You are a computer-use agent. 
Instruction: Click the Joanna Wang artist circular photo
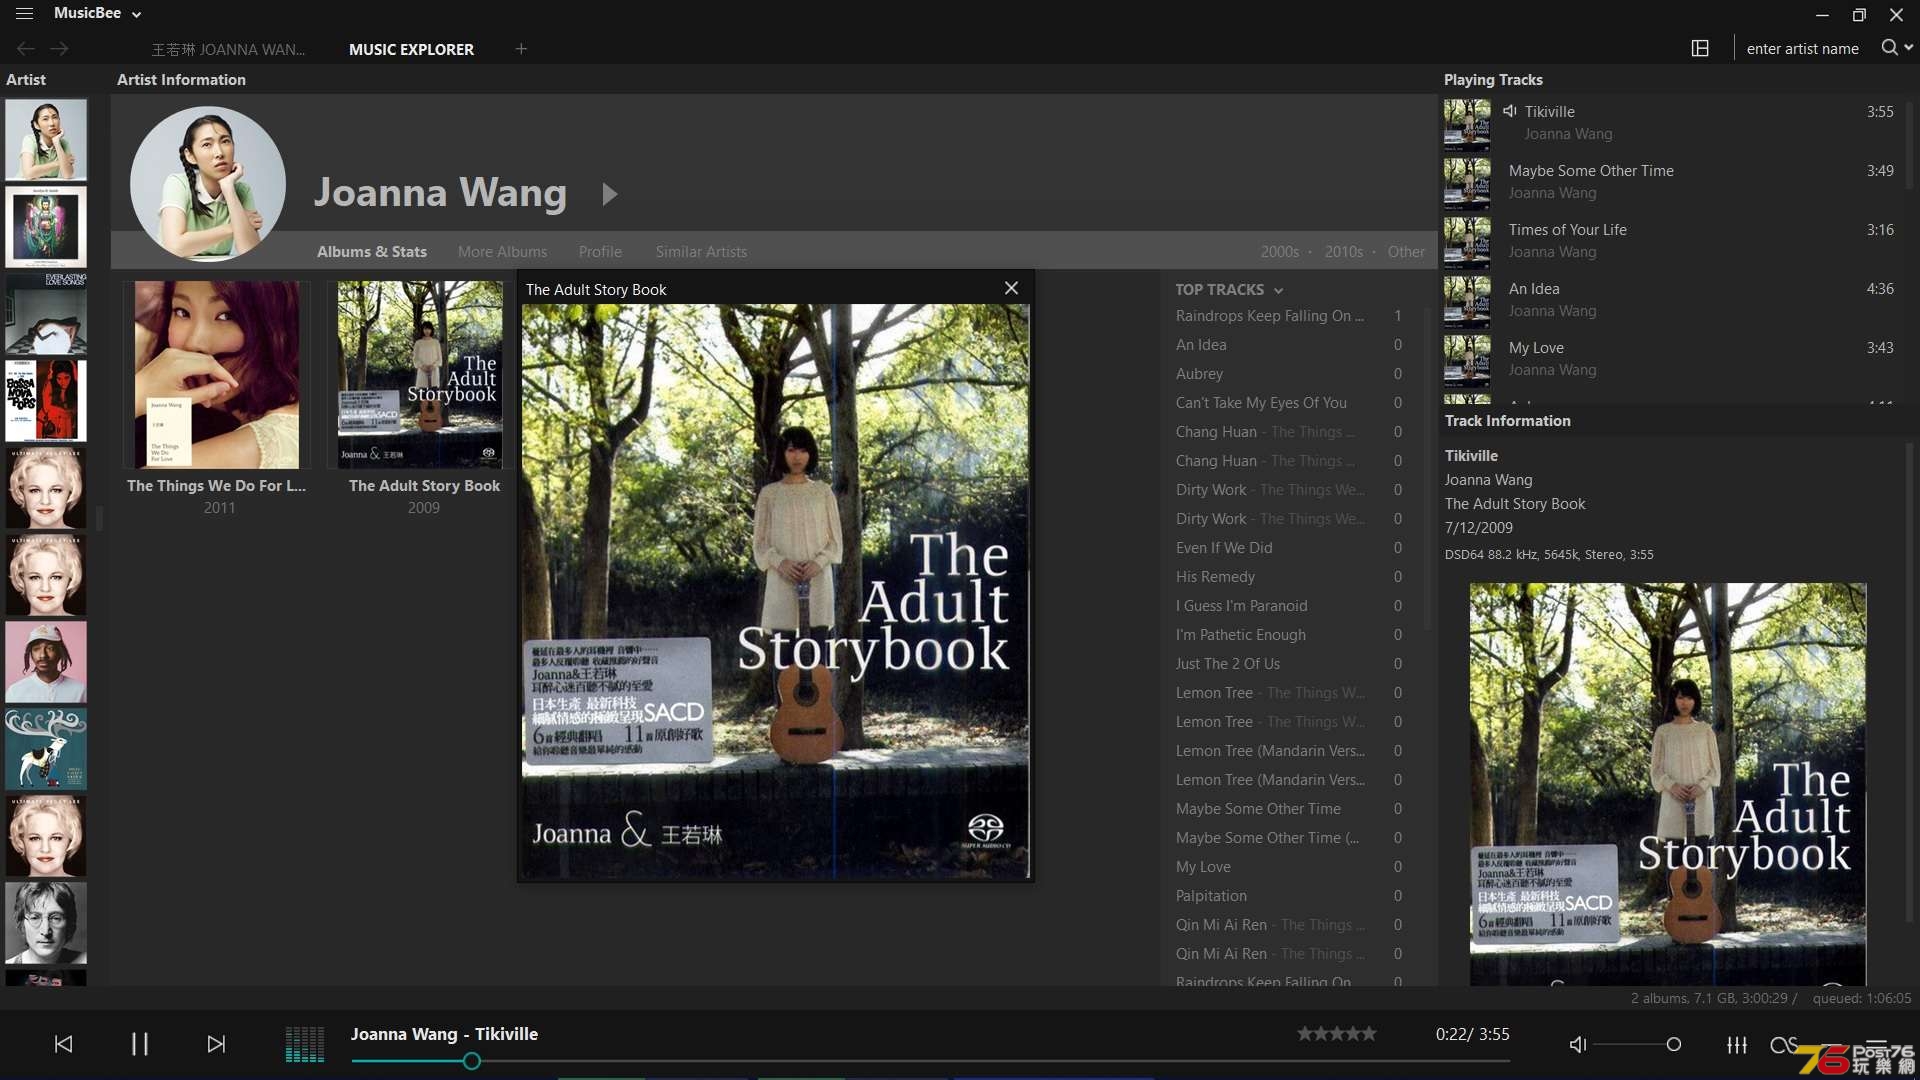coord(208,184)
